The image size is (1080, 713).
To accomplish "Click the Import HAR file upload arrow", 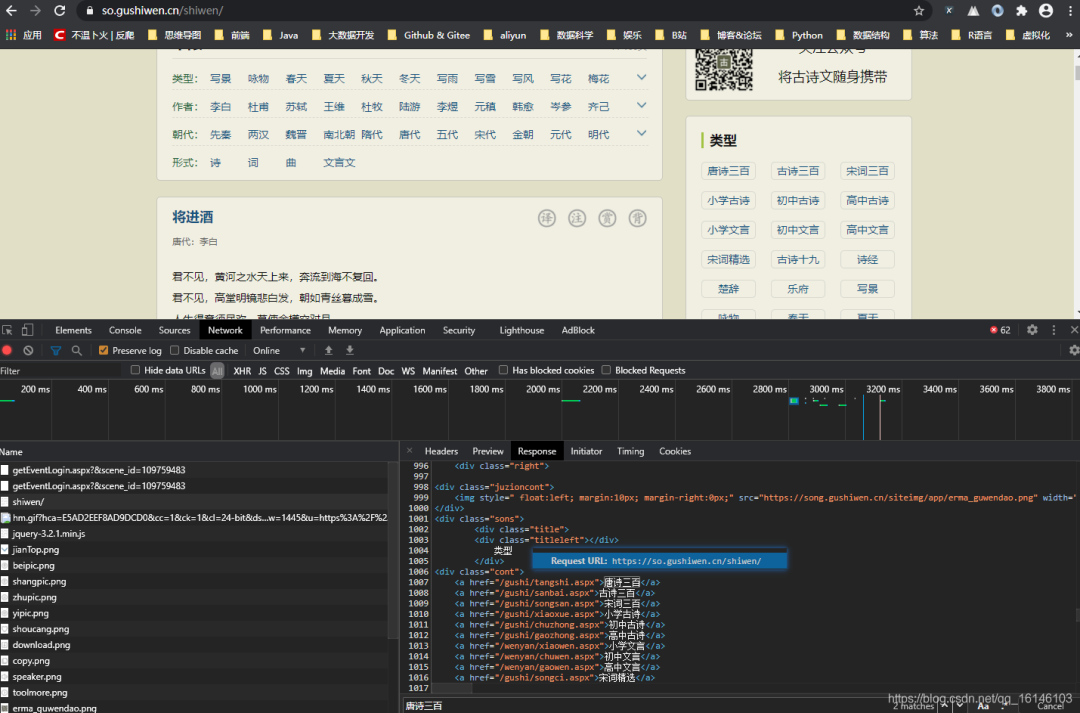I will click(x=329, y=351).
